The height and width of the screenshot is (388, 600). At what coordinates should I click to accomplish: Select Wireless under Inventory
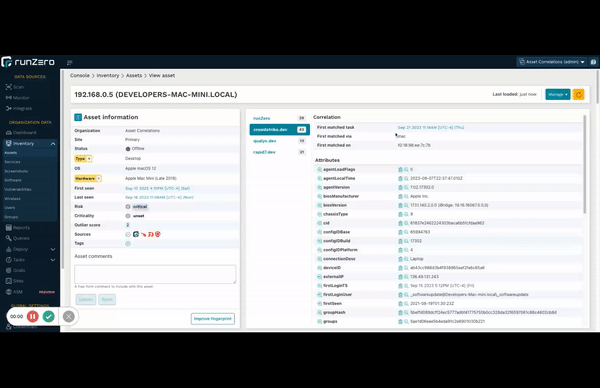point(12,199)
